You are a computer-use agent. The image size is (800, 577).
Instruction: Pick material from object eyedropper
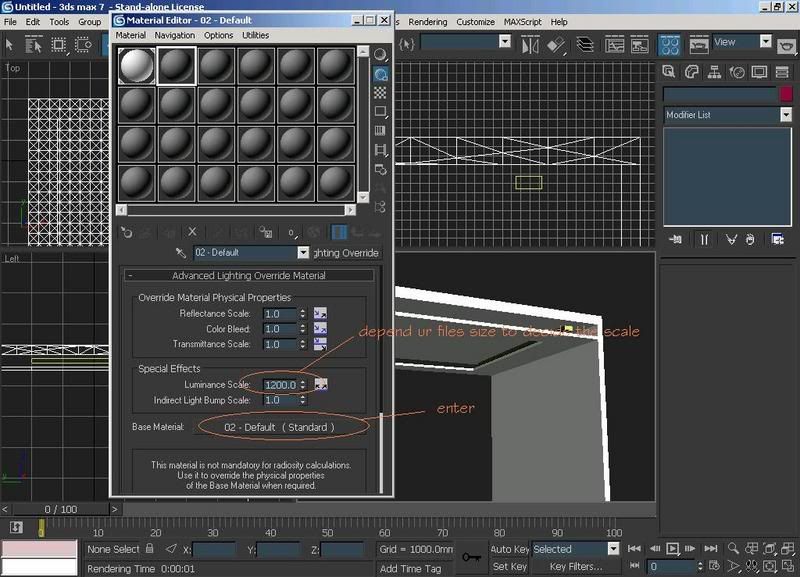181,253
